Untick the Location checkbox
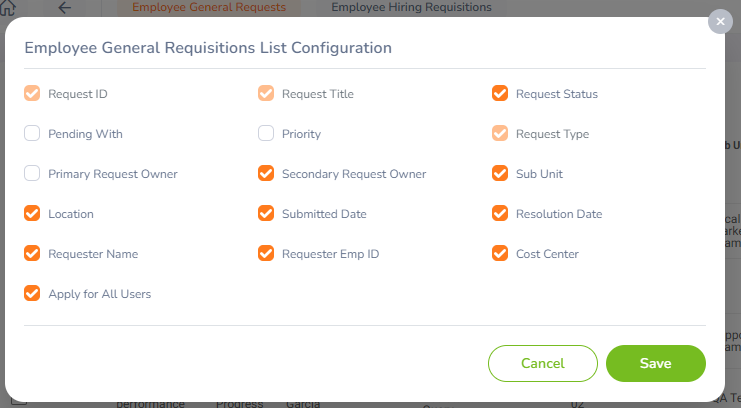The image size is (741, 408). click(x=32, y=213)
